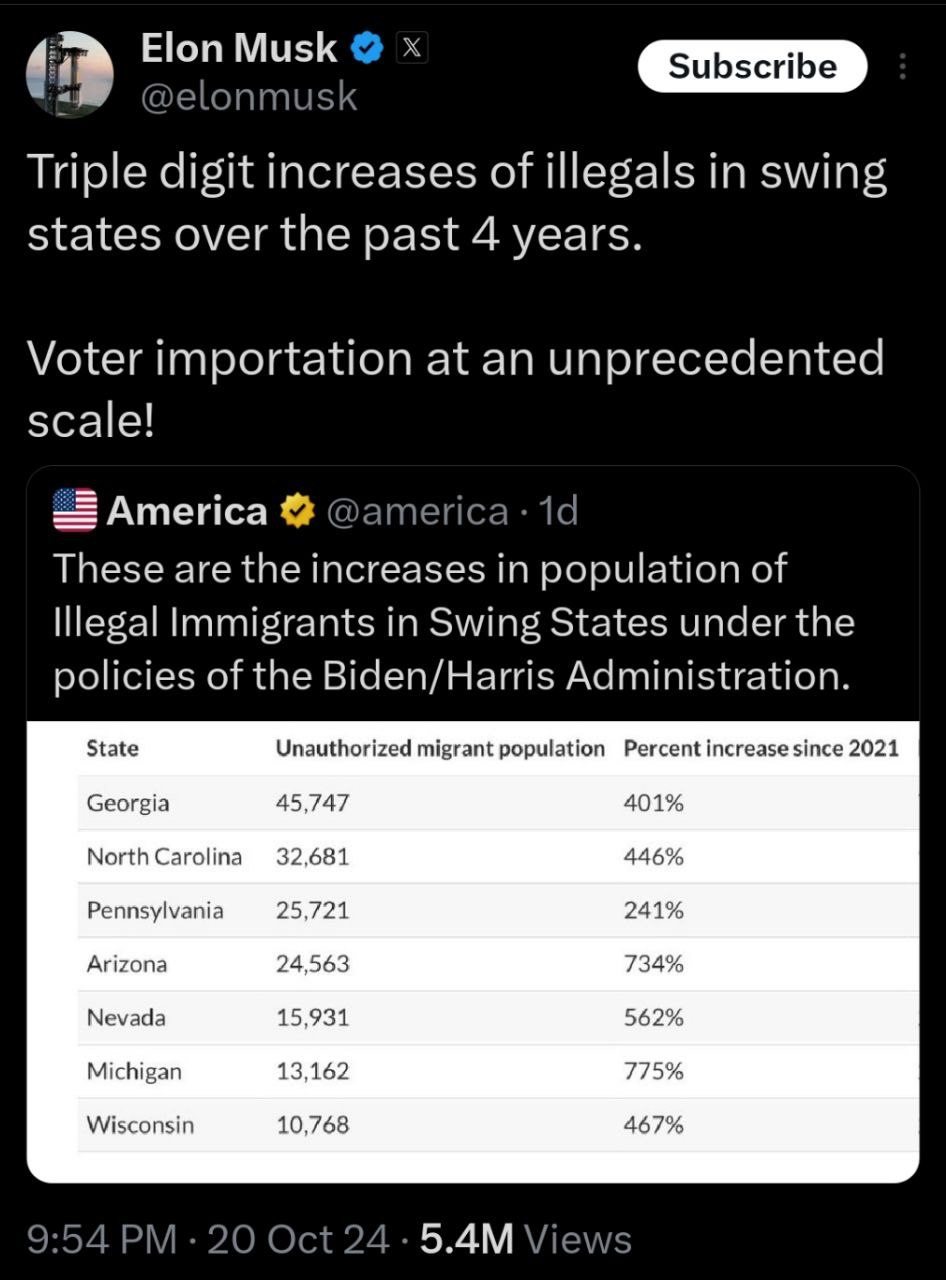
Task: Click the American flag avatar of America
Action: tap(74, 510)
